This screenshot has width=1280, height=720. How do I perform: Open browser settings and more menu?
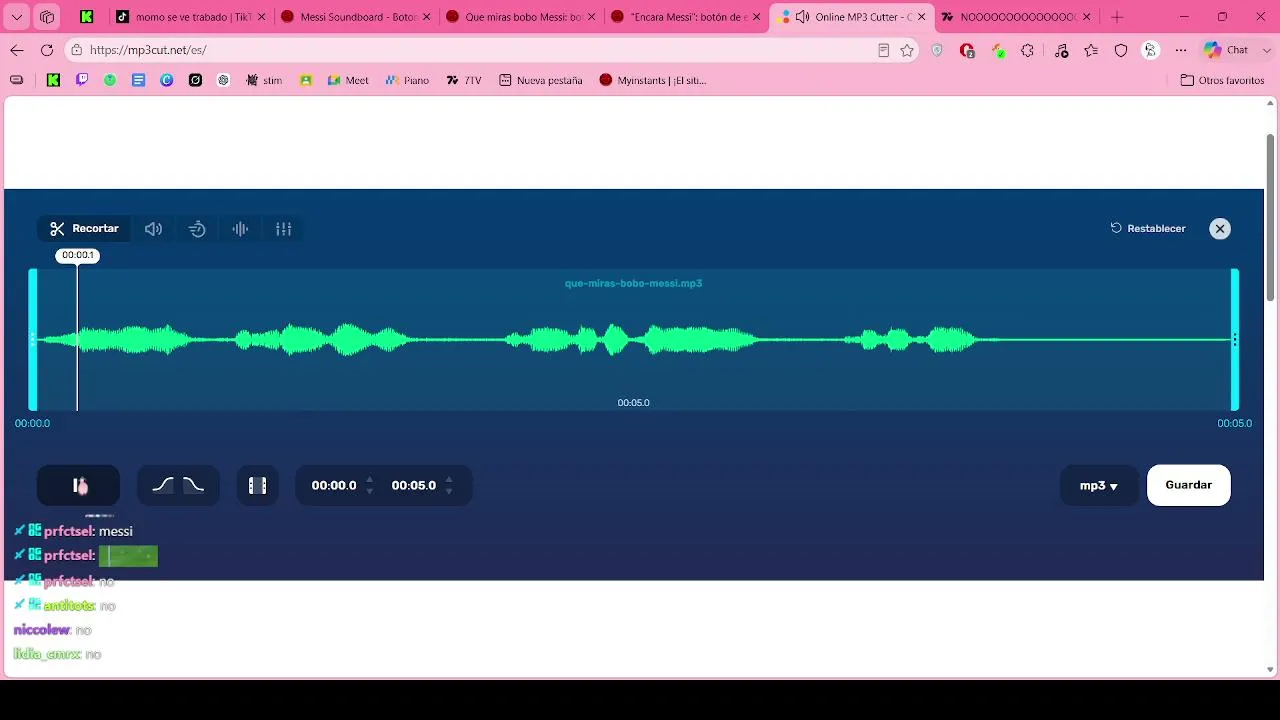[x=1181, y=50]
